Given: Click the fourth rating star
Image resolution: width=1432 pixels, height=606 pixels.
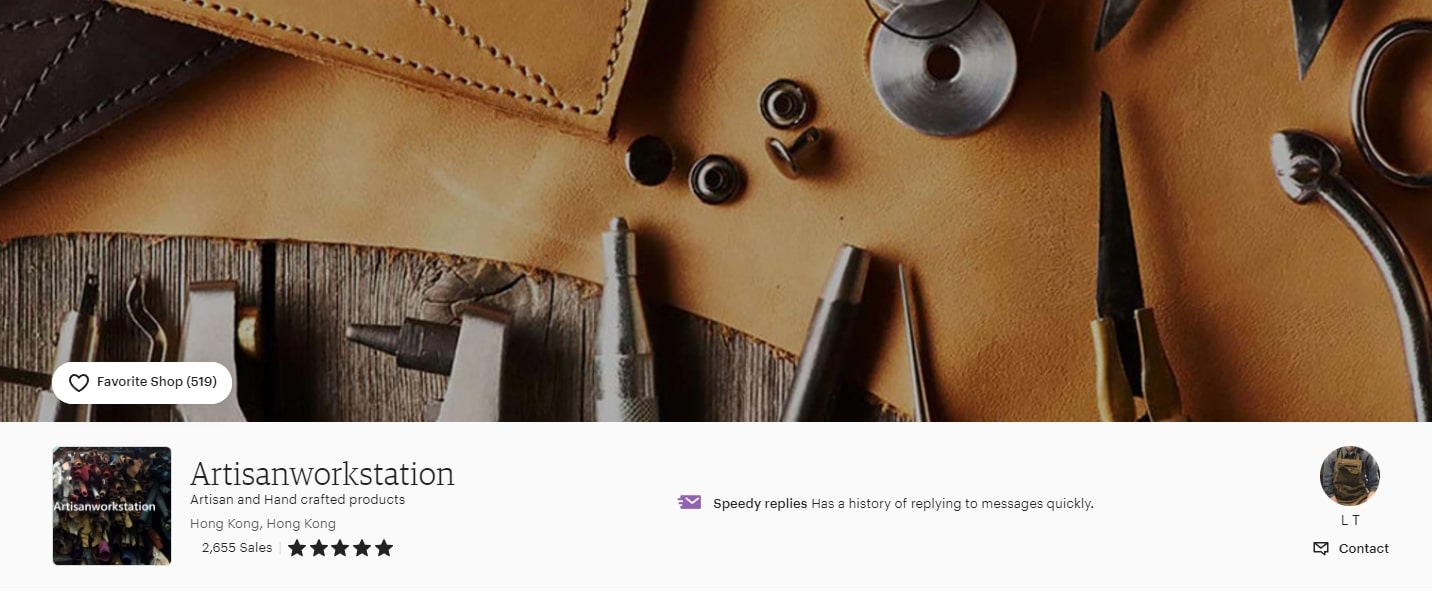Looking at the screenshot, I should tap(362, 548).
